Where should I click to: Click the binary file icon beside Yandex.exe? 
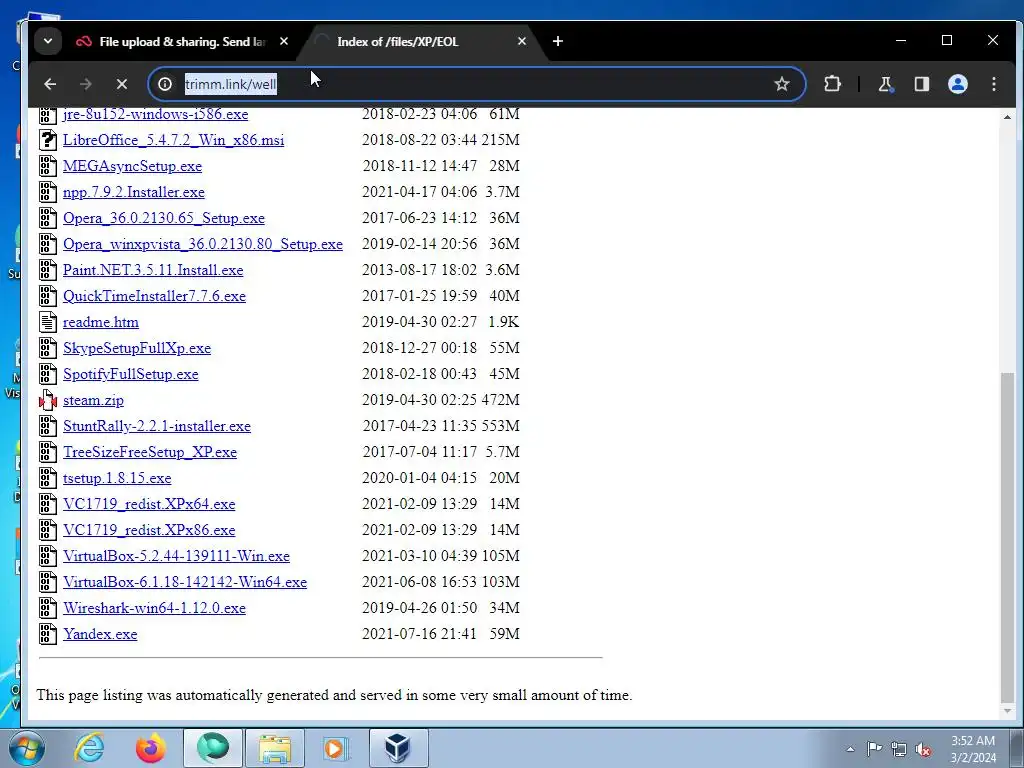(x=48, y=634)
